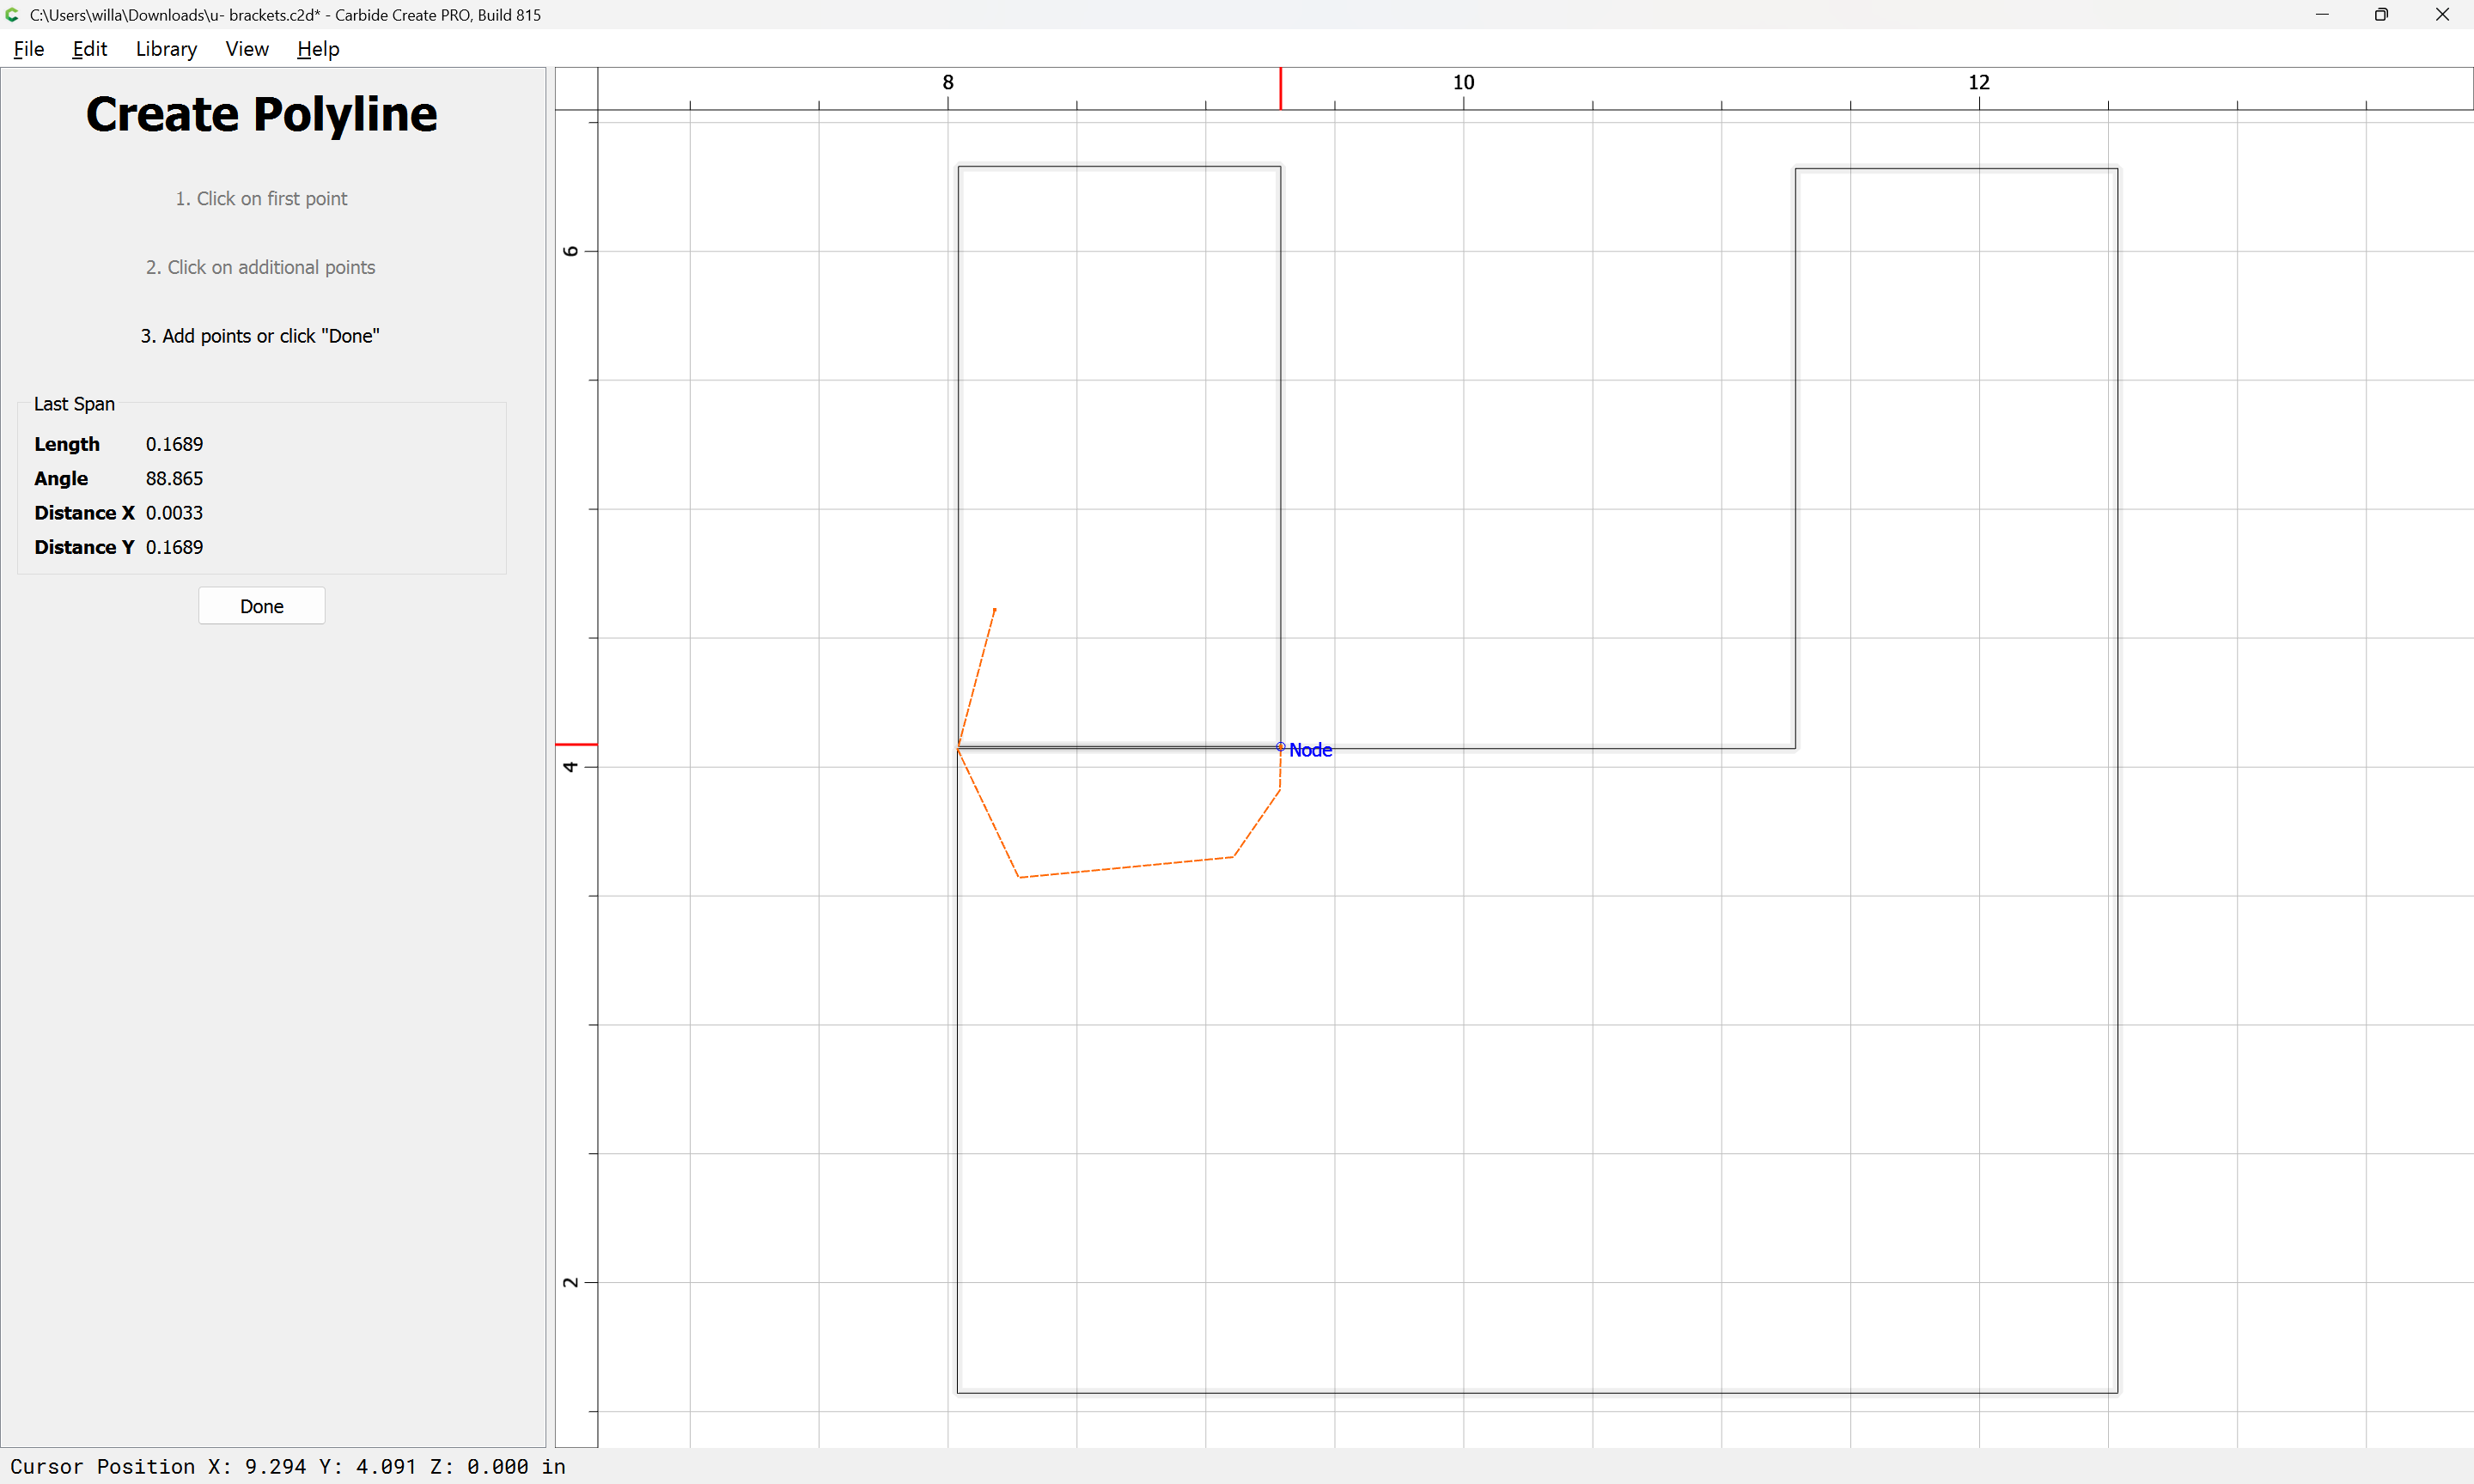The width and height of the screenshot is (2474, 1484).
Task: Click the 6 mark on vertical ruler
Action: [x=571, y=251]
